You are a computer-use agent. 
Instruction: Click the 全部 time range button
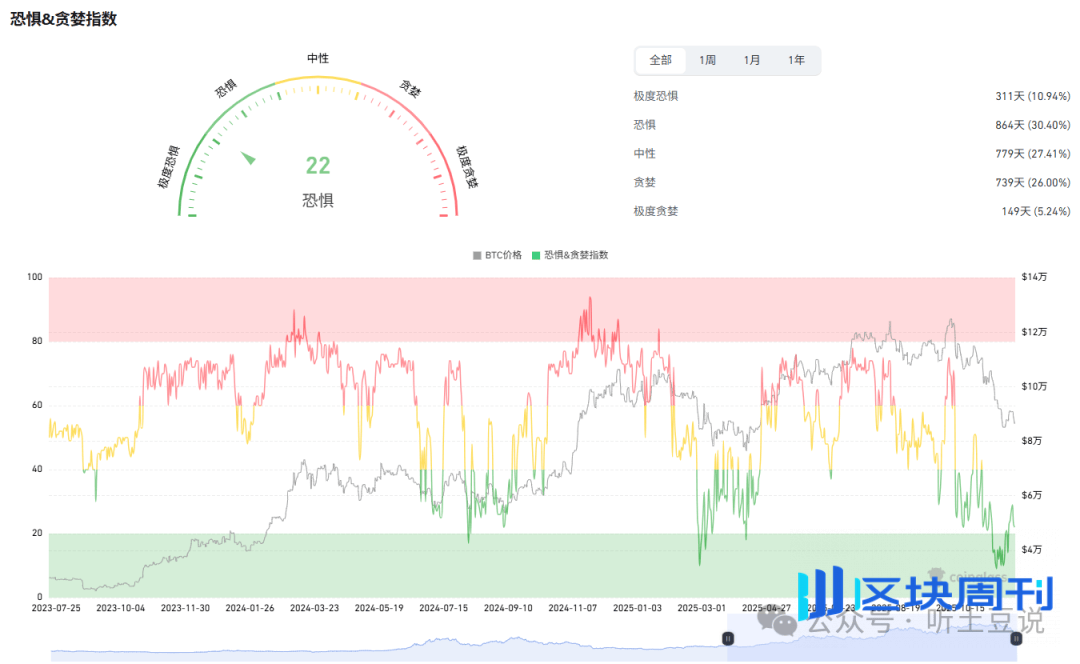pyautogui.click(x=660, y=60)
